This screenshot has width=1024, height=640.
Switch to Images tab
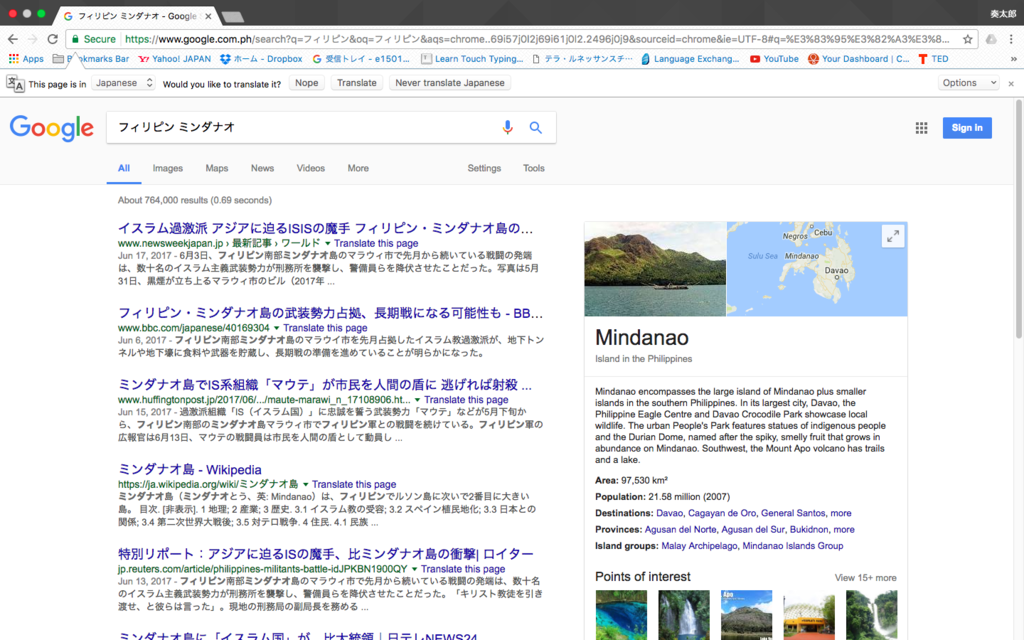[168, 168]
